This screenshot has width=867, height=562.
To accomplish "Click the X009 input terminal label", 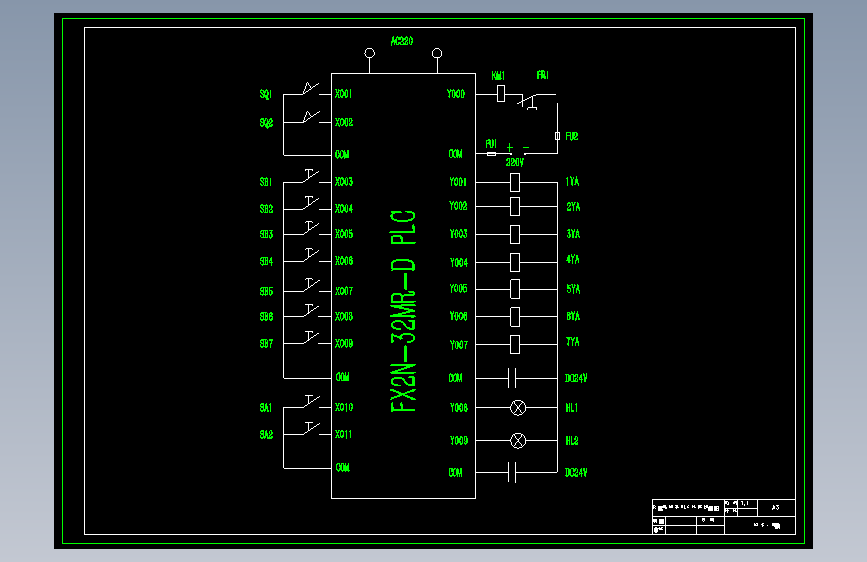I will pos(344,344).
